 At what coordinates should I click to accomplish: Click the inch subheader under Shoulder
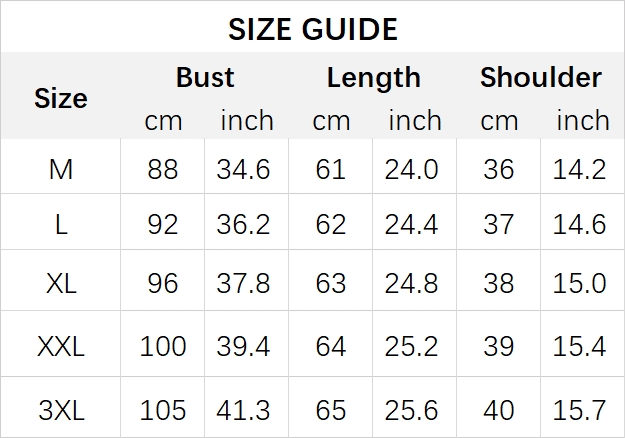pos(582,121)
